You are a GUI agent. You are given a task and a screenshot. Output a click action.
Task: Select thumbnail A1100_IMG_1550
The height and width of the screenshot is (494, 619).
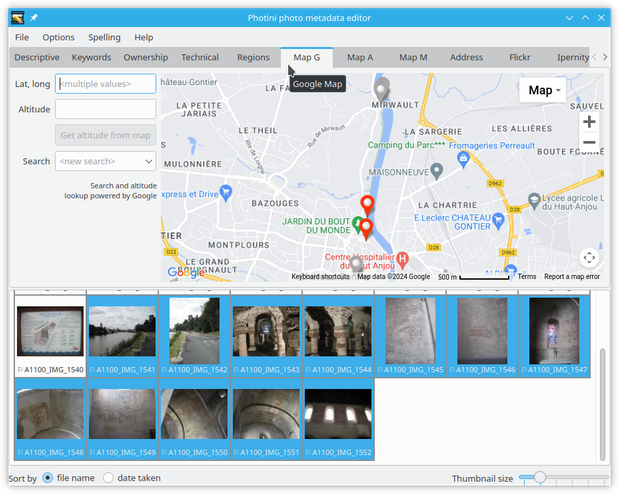[x=194, y=419]
